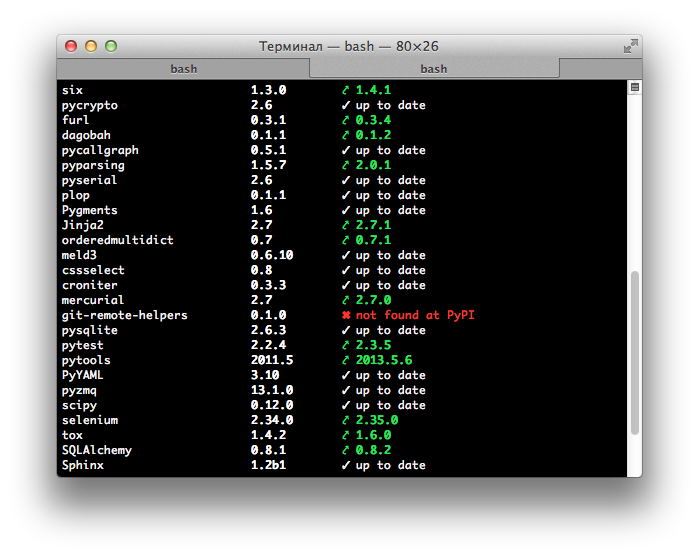The height and width of the screenshot is (556, 699).
Task: Click the 'pycallgraph' package name
Action: [100, 151]
